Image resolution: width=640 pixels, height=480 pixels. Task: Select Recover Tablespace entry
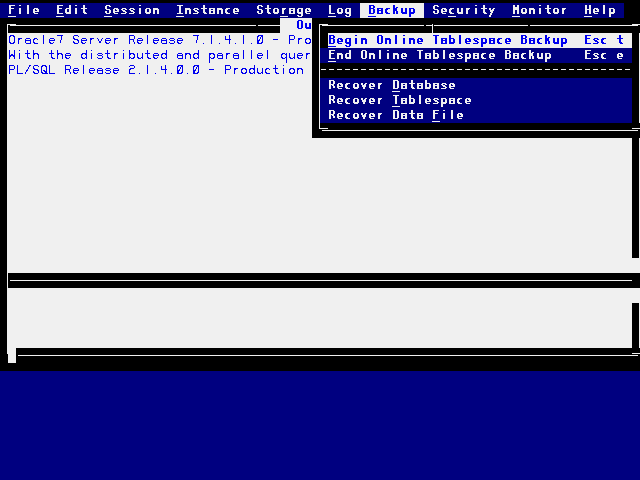click(x=400, y=100)
